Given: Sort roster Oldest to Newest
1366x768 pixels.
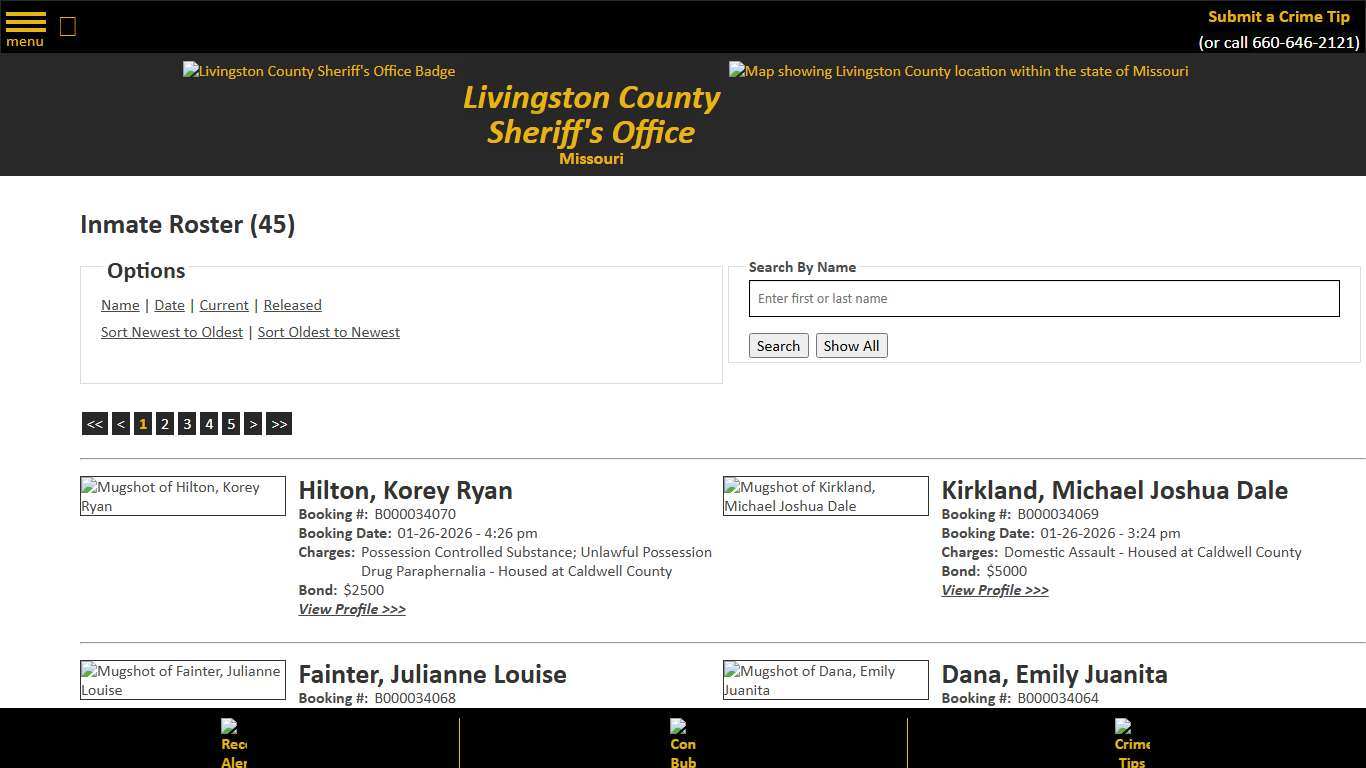Looking at the screenshot, I should (328, 331).
